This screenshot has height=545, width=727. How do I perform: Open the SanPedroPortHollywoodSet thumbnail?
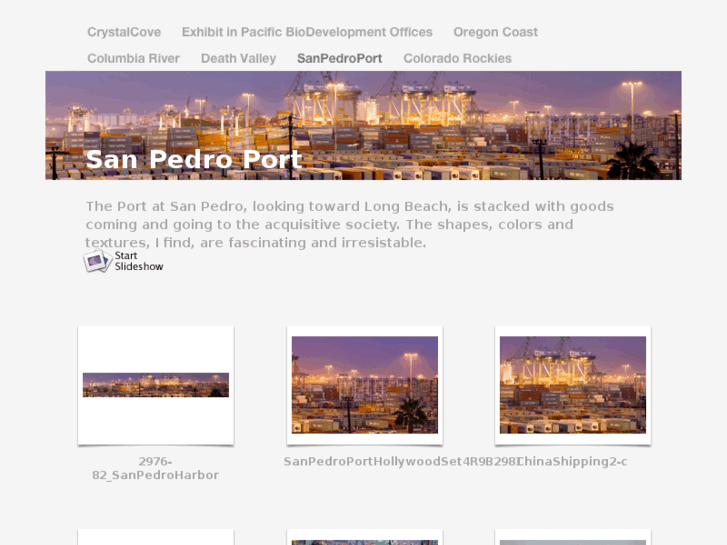pos(364,385)
